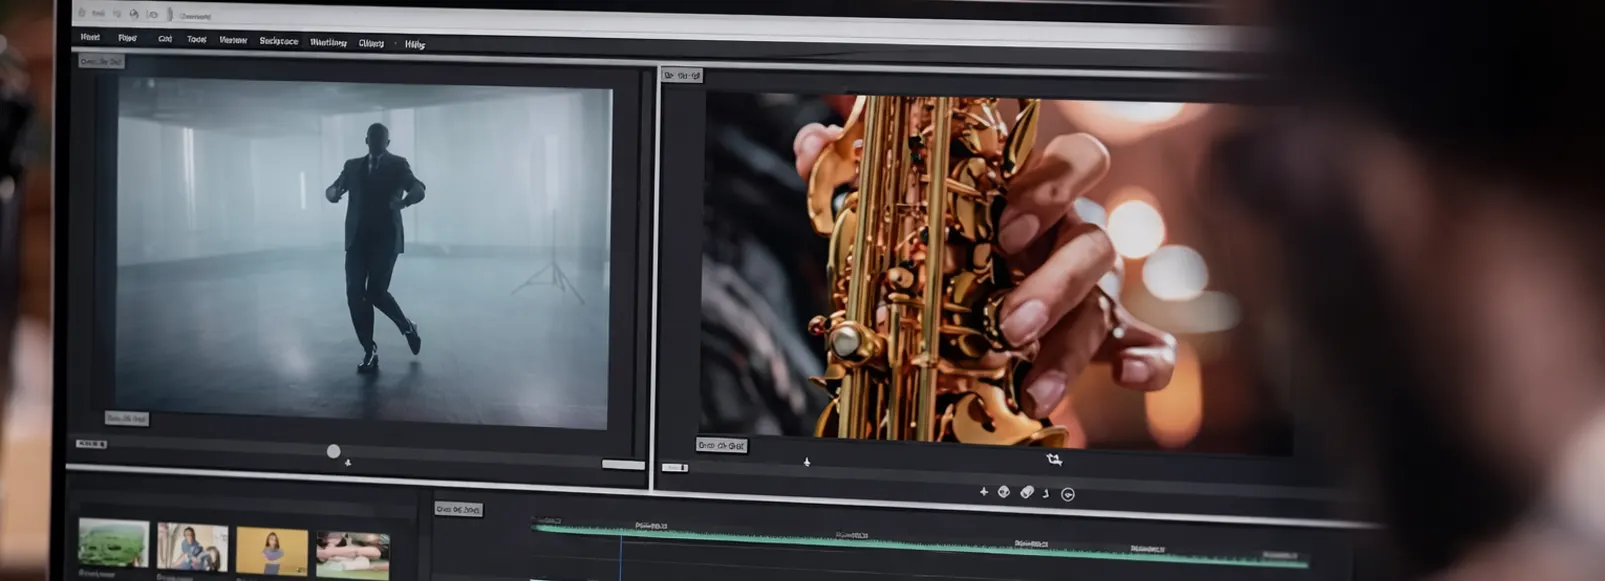Select the tag-shaped icon below the right monitor
Image resolution: width=1605 pixels, height=581 pixels.
click(1027, 492)
